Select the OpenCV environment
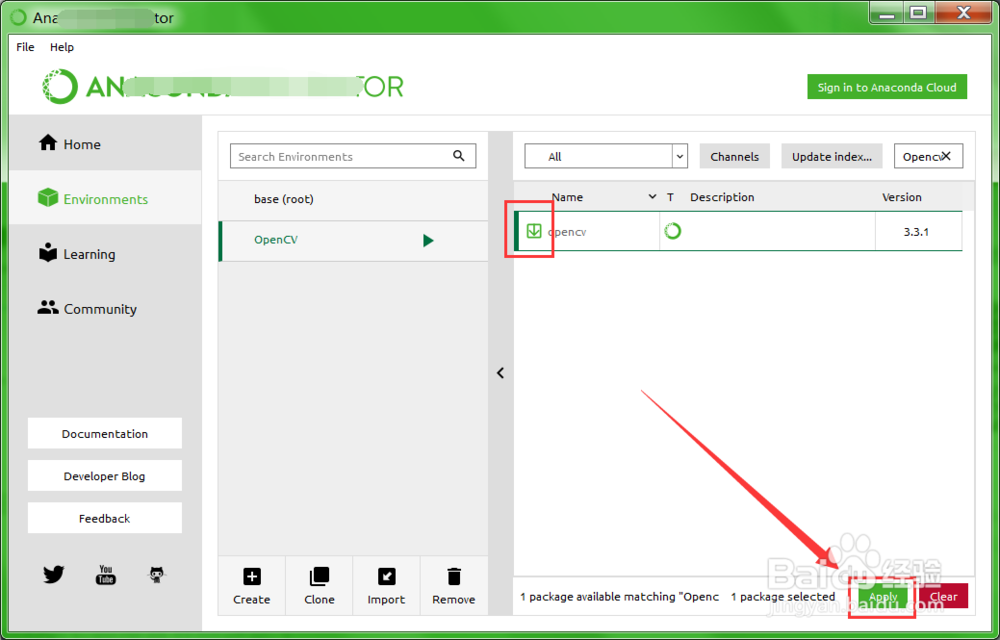Screen dimensions: 1000x640 [x=353, y=240]
